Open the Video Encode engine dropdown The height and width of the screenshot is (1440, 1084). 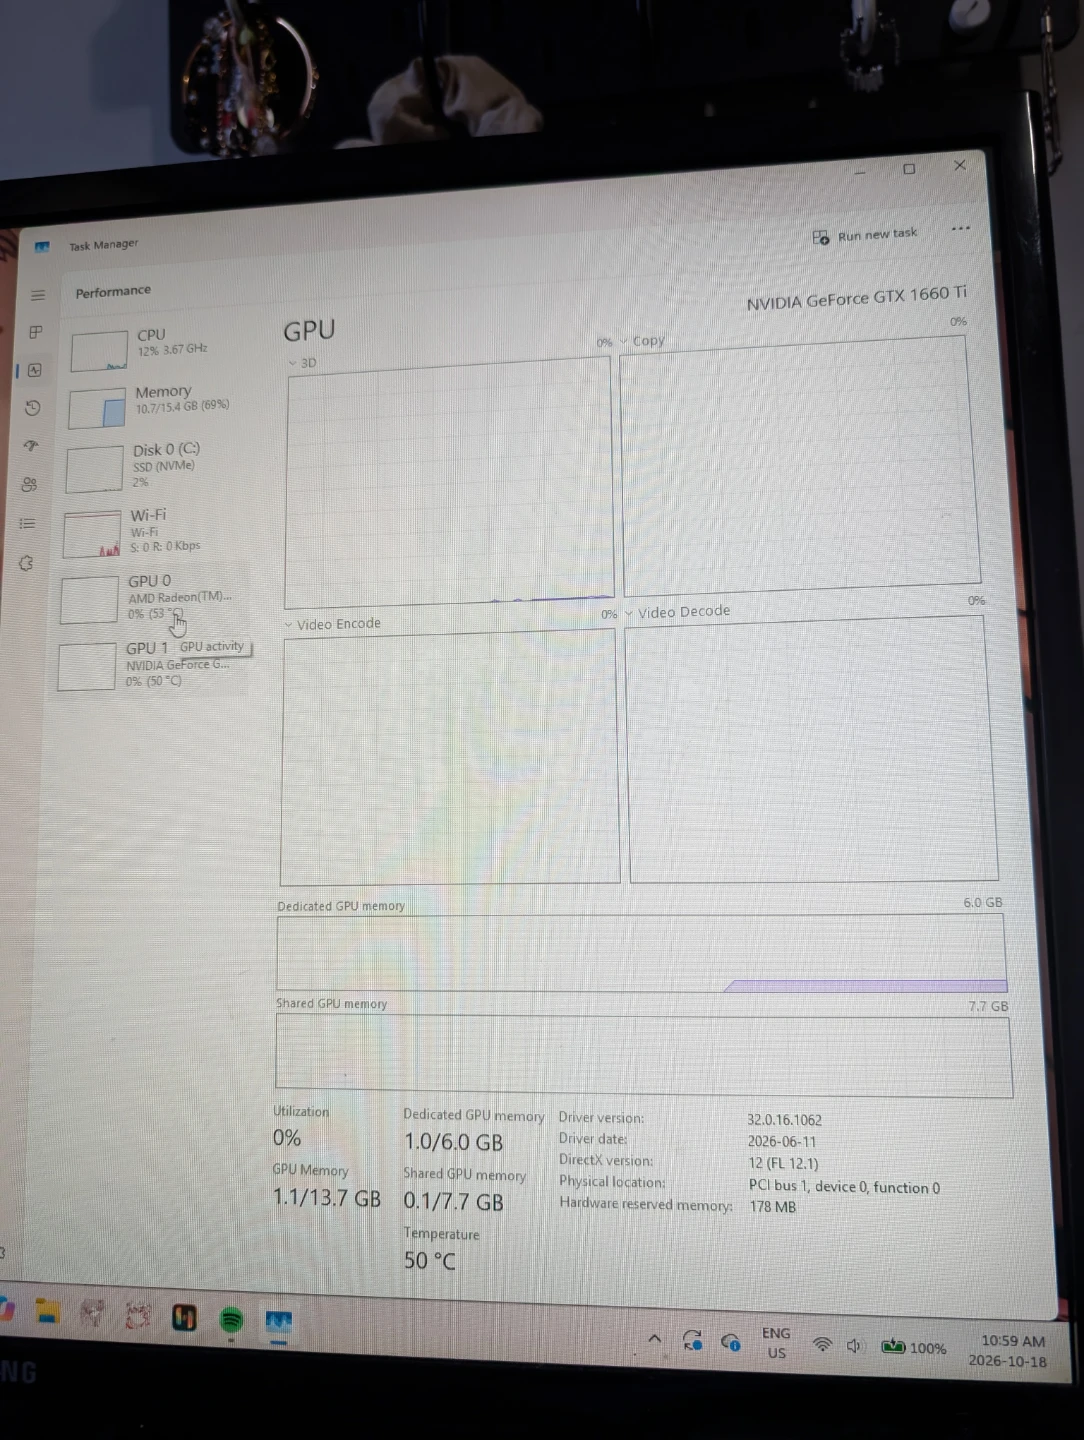coord(333,624)
